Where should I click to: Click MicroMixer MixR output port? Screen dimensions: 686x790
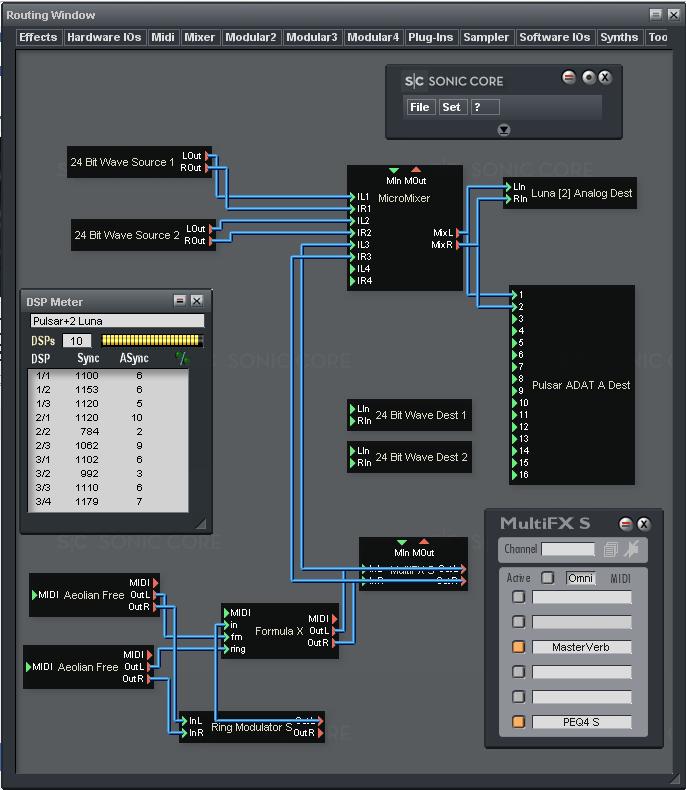(458, 245)
